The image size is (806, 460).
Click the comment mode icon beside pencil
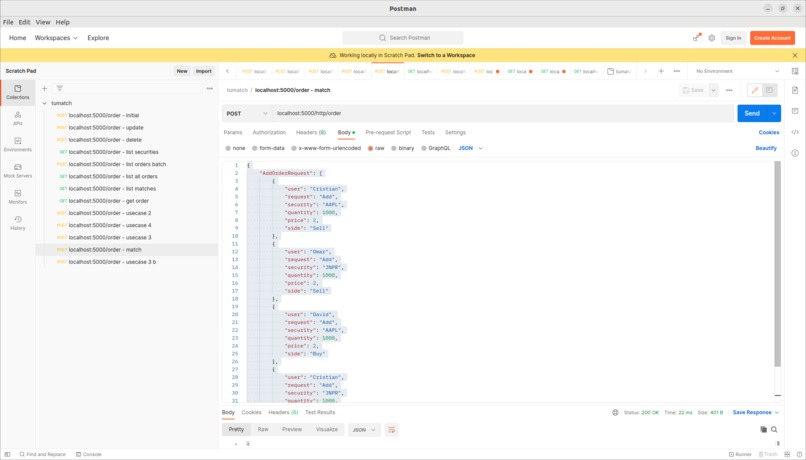769,90
